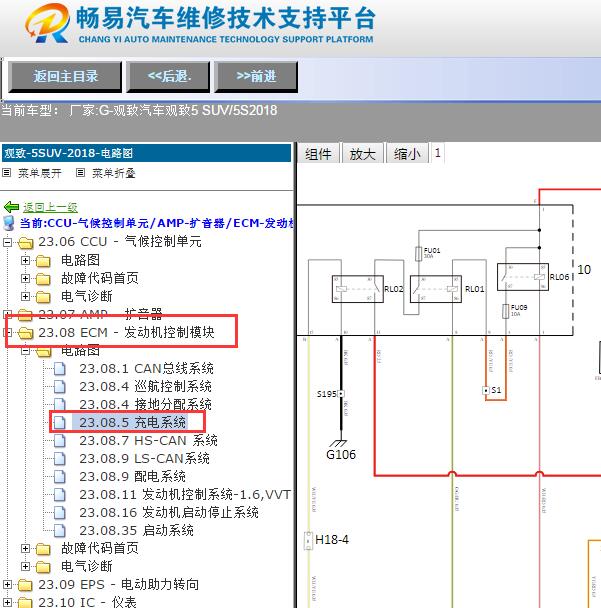
Task: Click the document icon for 23.08.1 CAN总线系统
Action: point(59,369)
